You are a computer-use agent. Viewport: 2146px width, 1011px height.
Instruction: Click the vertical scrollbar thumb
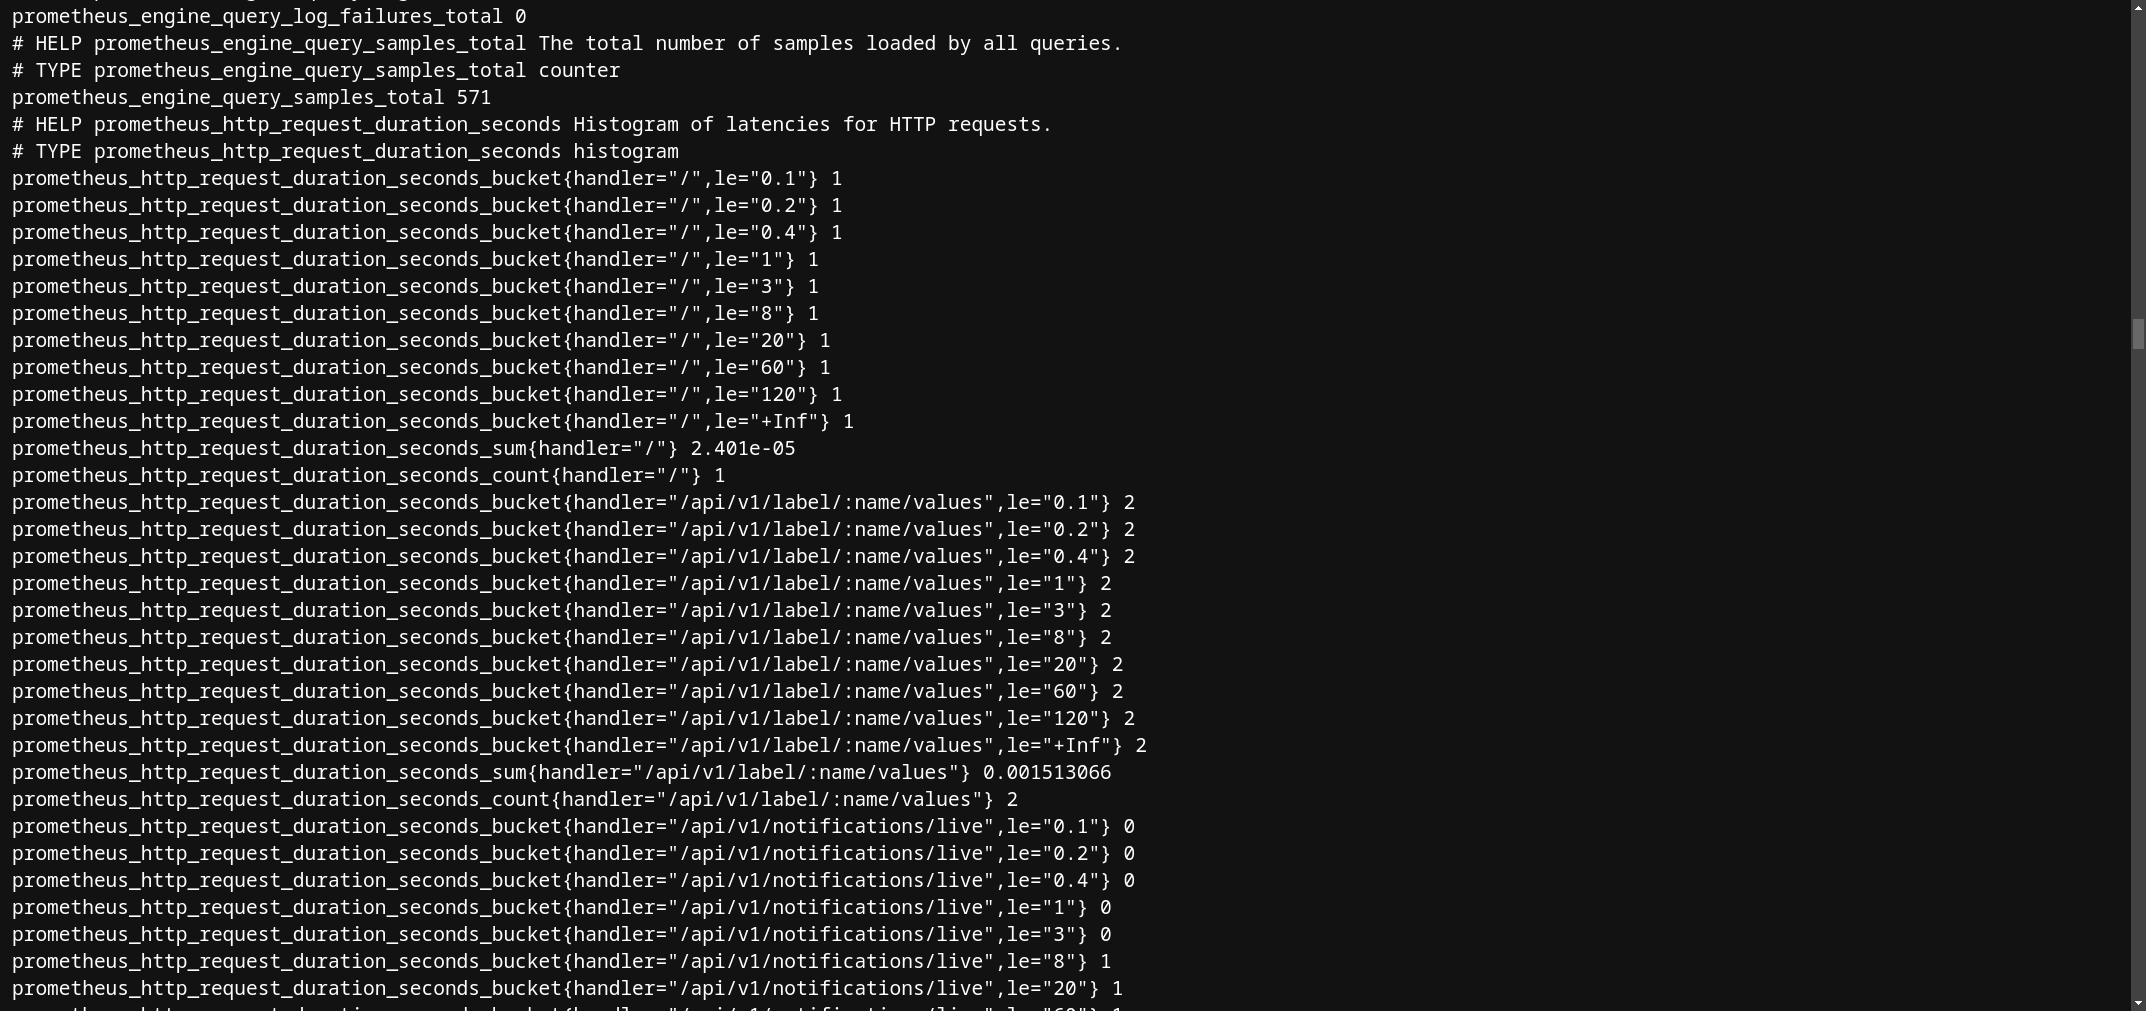(x=2138, y=334)
